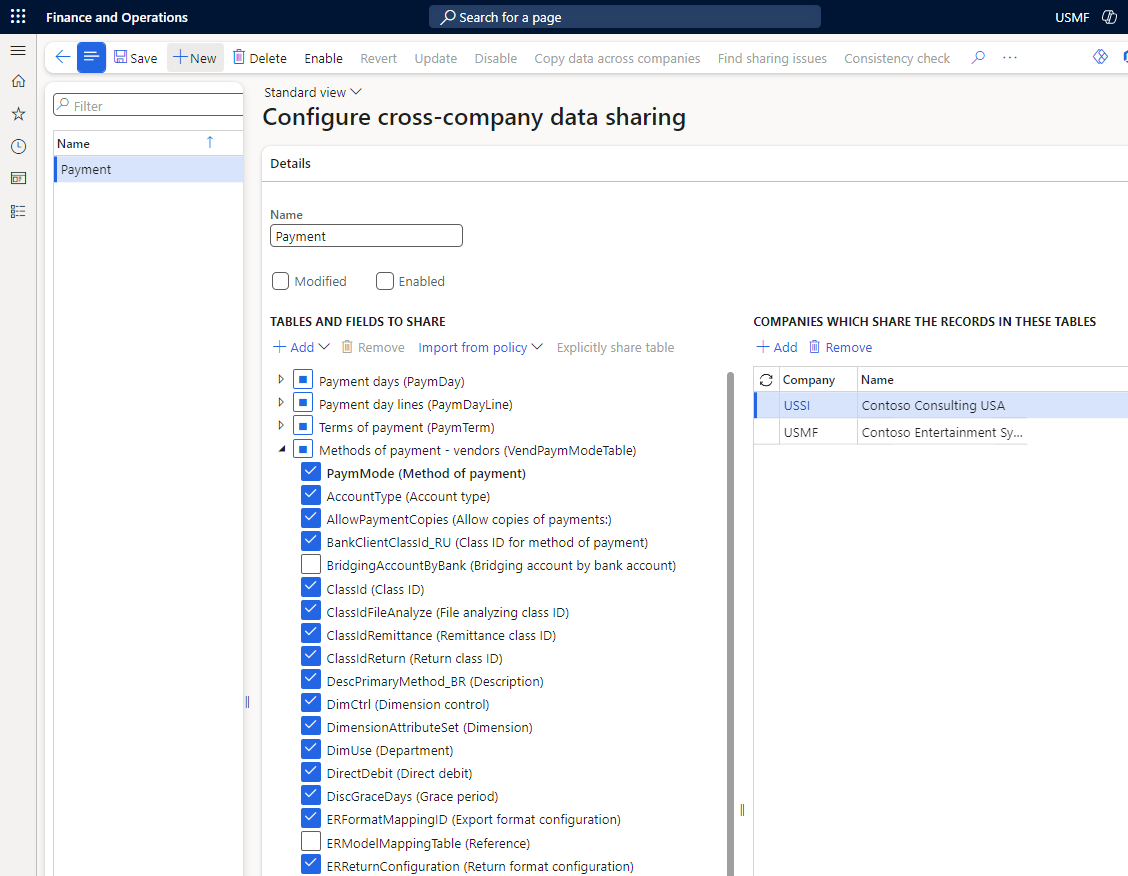Click Copy data across companies
This screenshot has height=876, width=1128.
click(617, 57)
